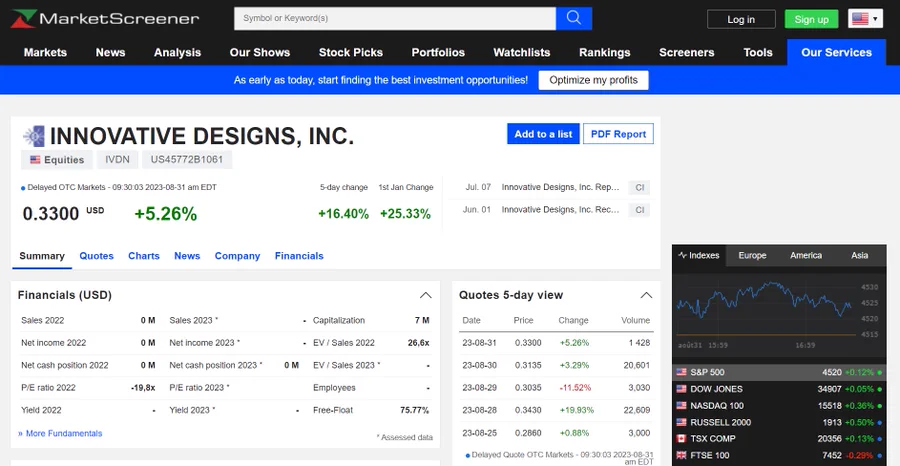Viewport: 900px width, 466px height.
Task: Click the 23-08-31 quote date cell
Action: point(479,343)
